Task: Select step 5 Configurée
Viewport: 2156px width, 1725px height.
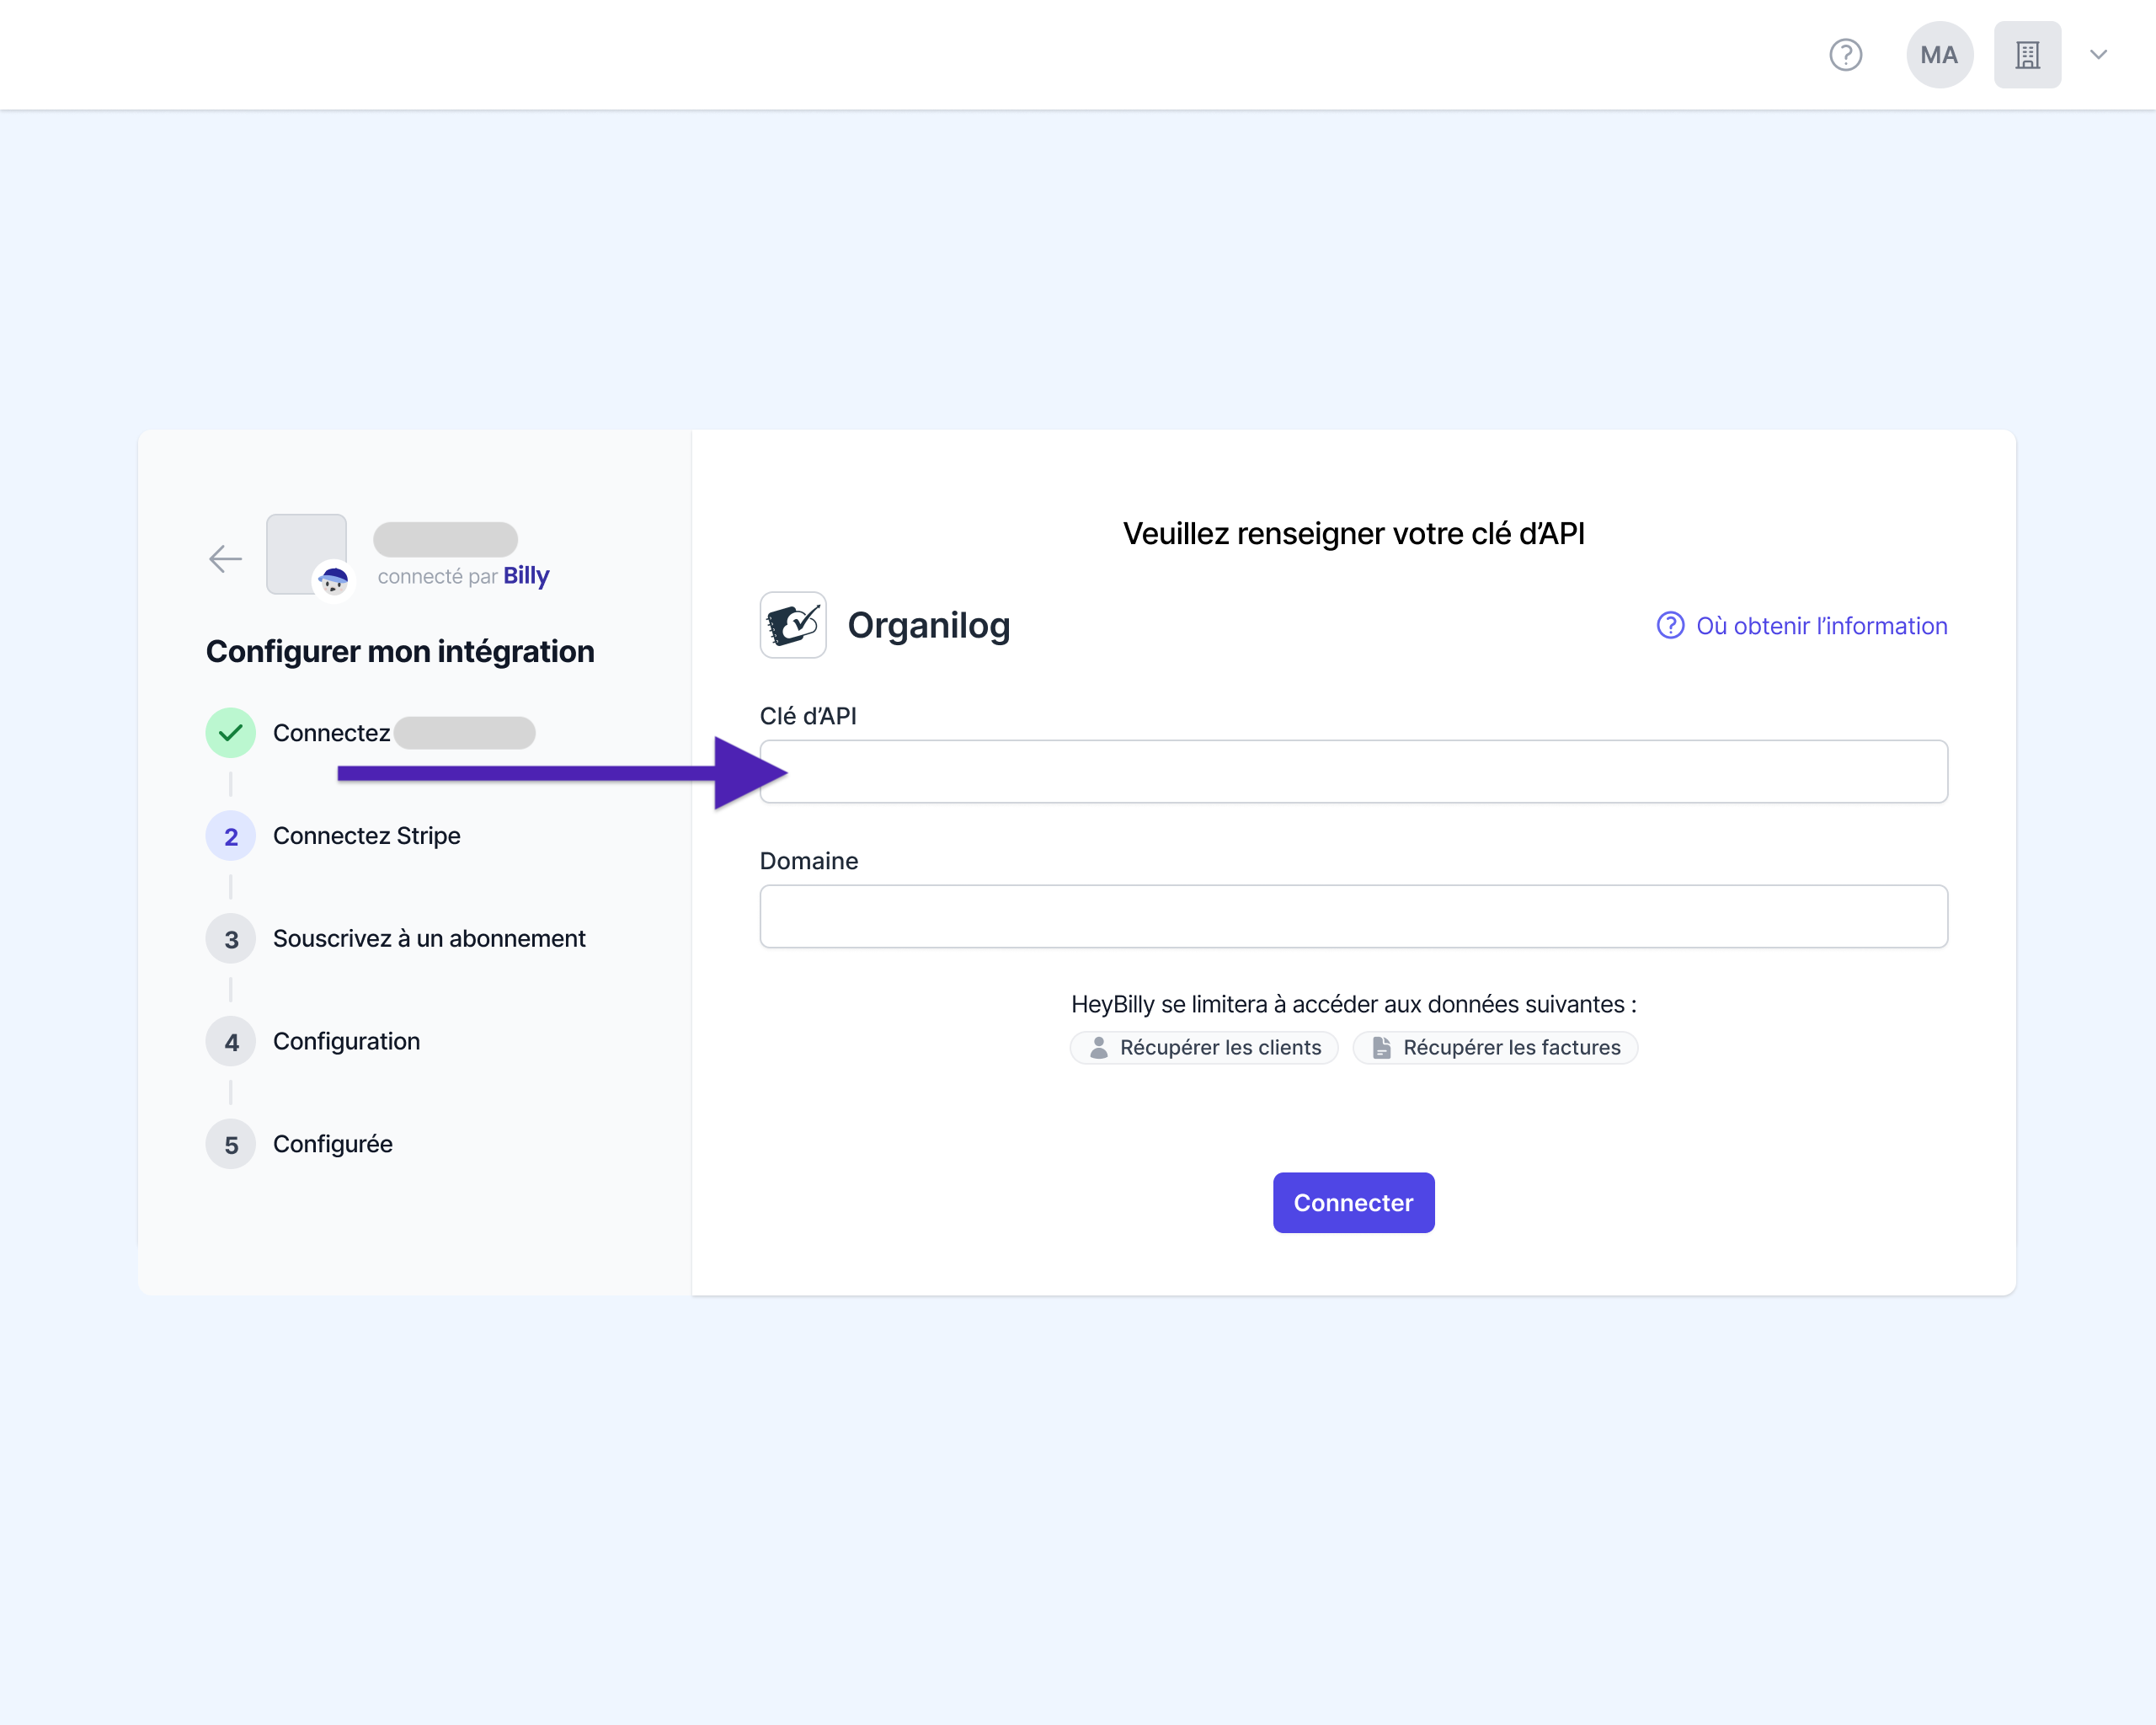Action: [x=299, y=1144]
